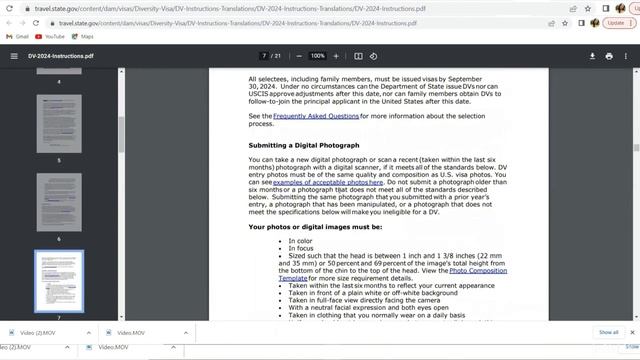This screenshot has width=640, height=360.
Task: Open the YouTube bookmark
Action: click(50, 37)
